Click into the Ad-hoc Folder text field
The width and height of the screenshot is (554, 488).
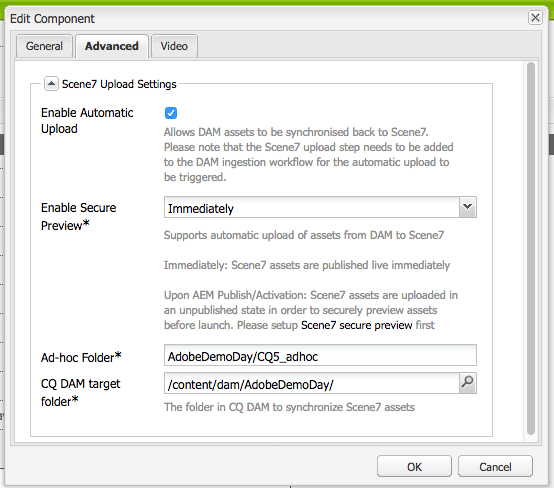pos(320,355)
